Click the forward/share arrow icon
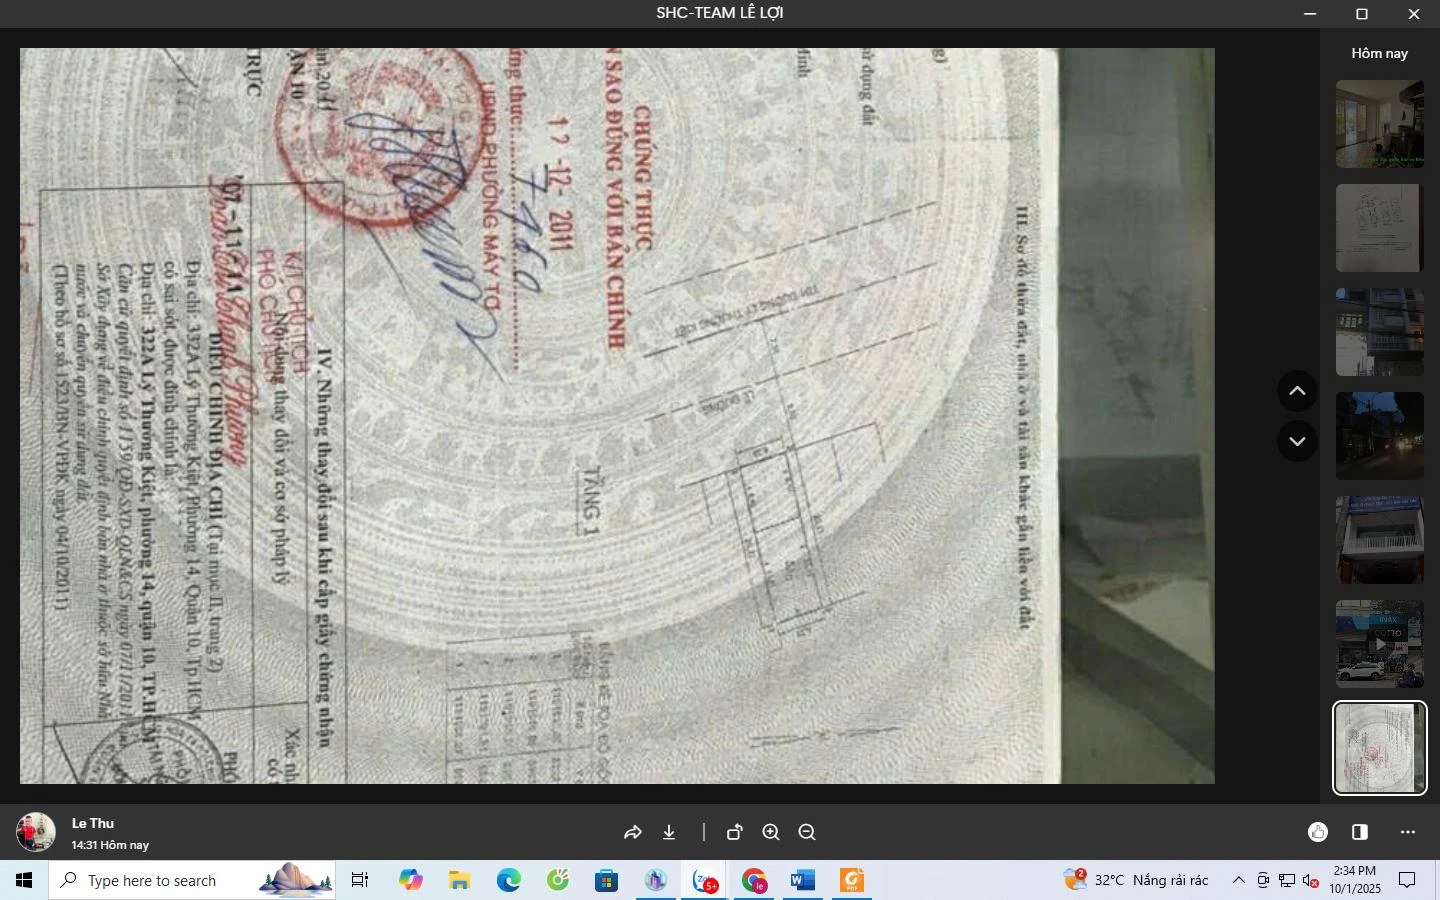The height and width of the screenshot is (900, 1440). coord(632,832)
